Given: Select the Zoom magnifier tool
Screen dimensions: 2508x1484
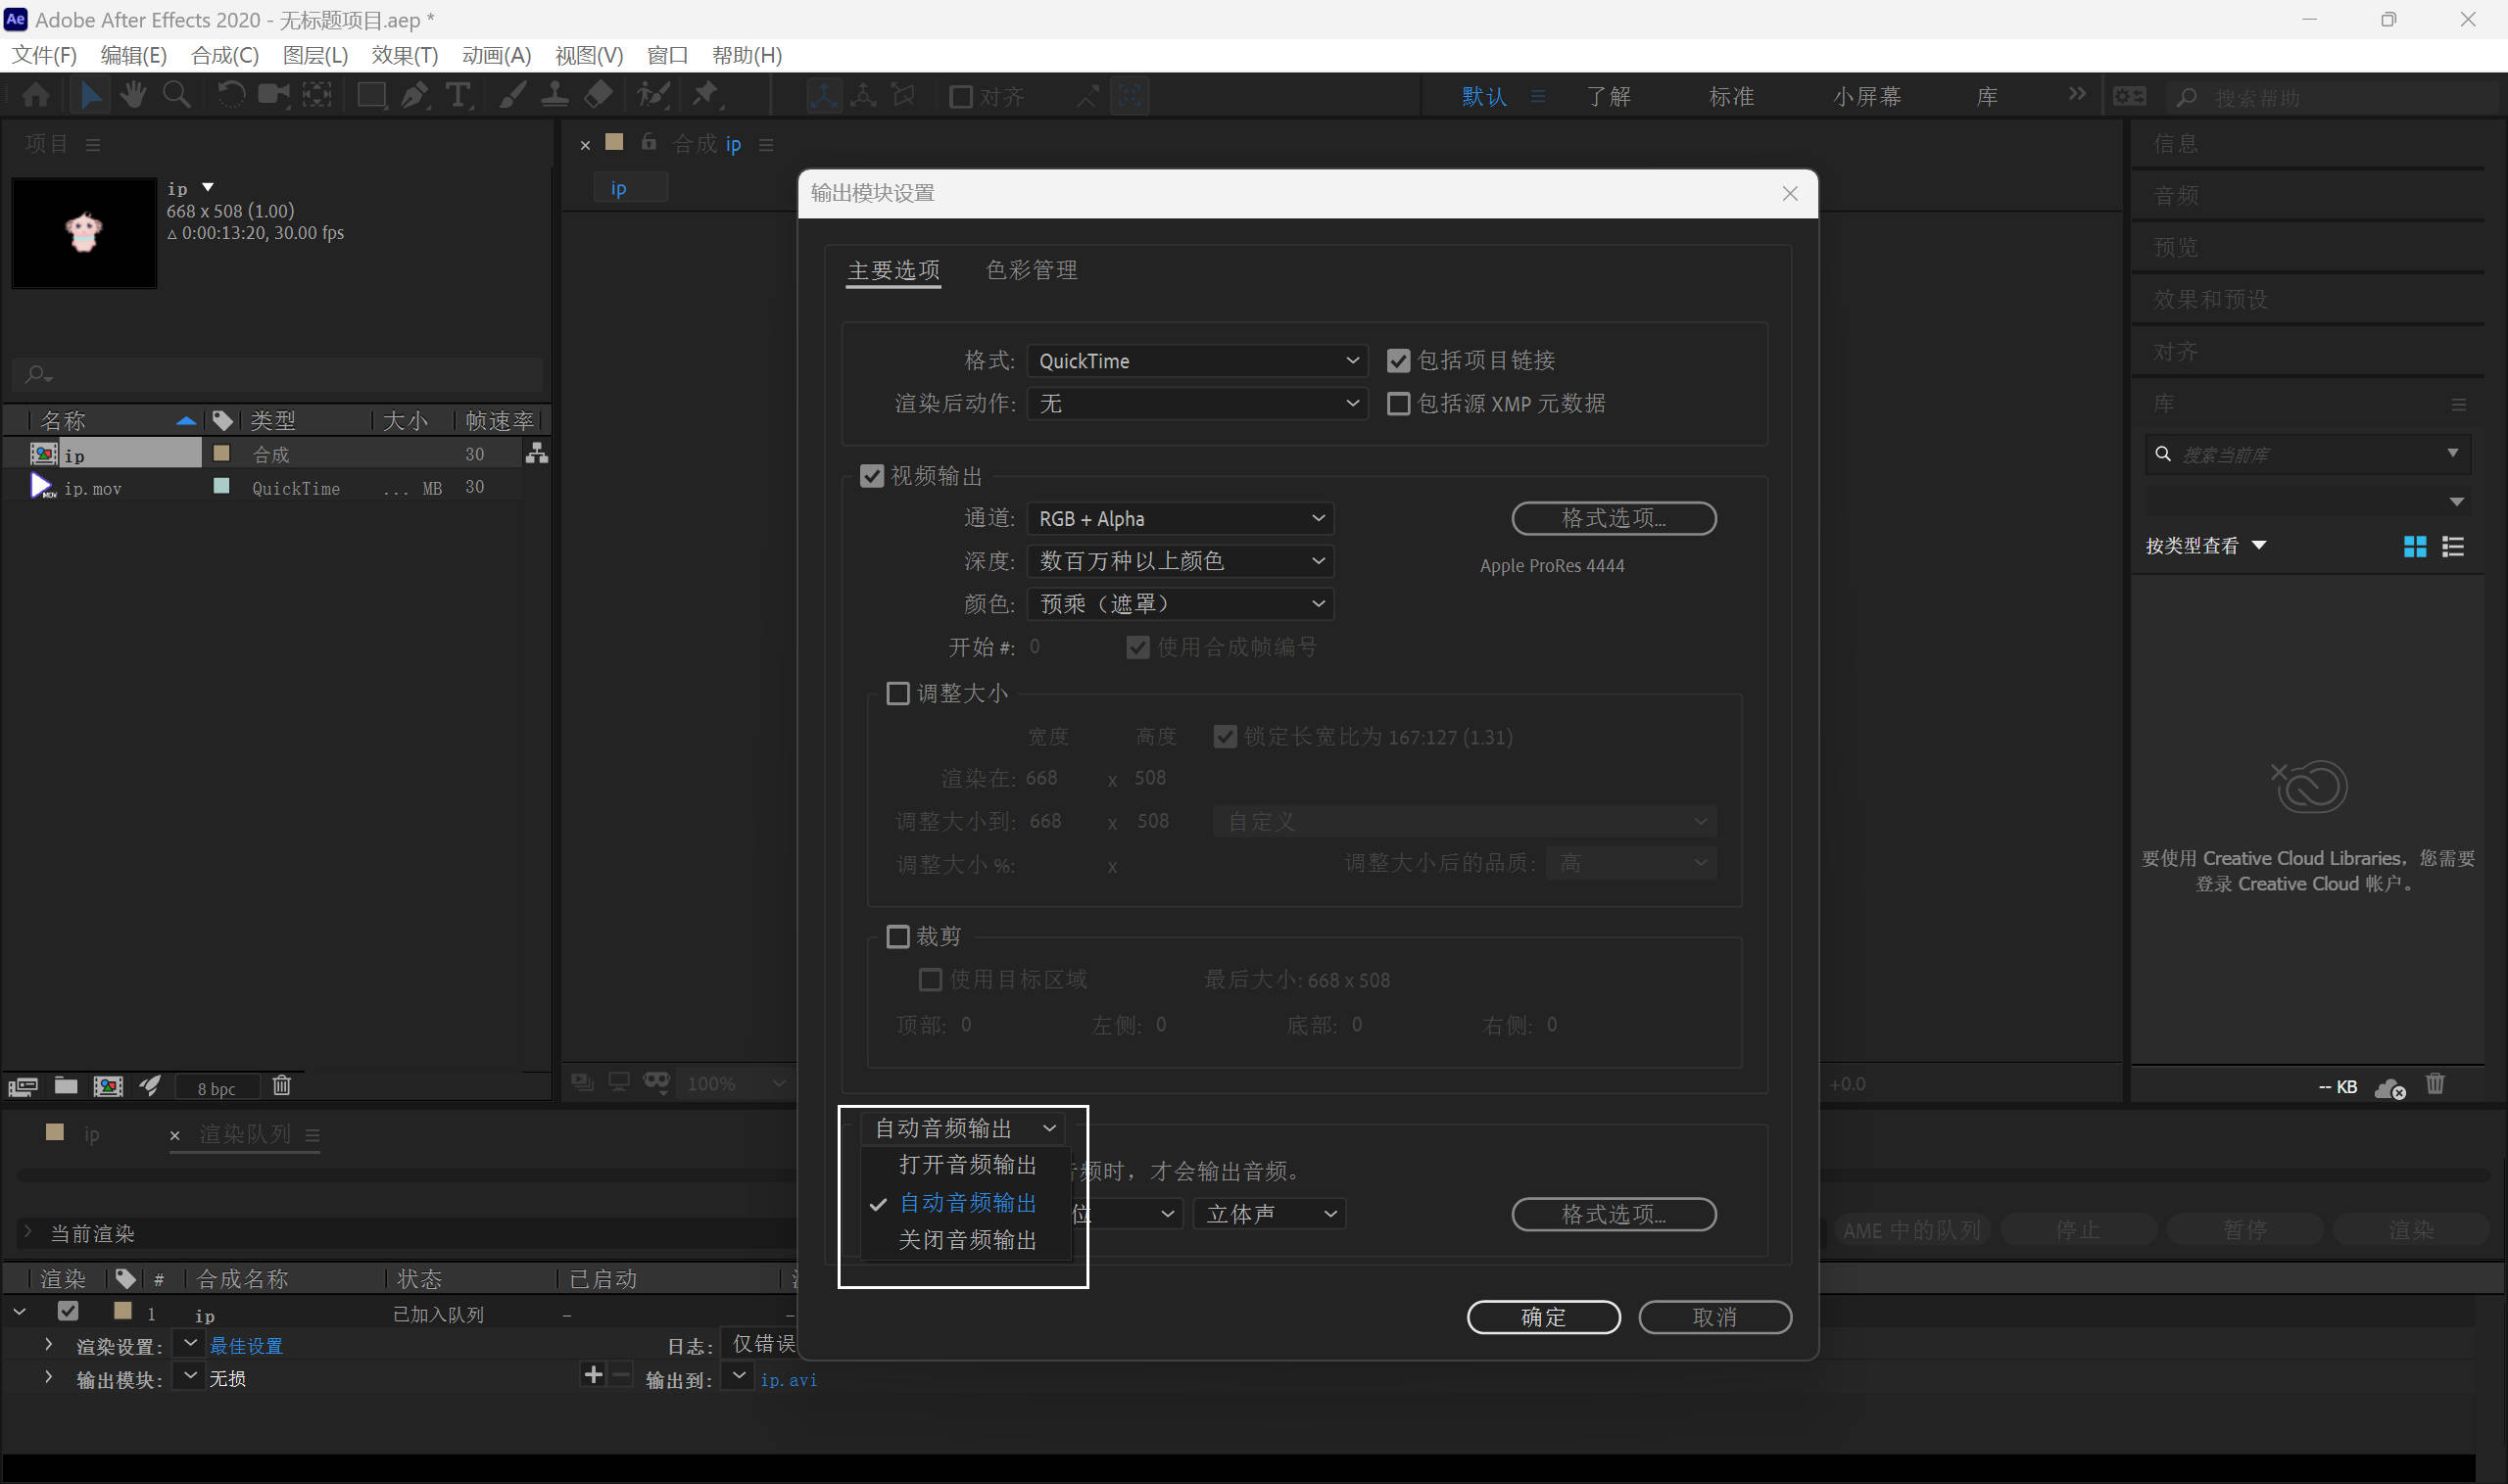Looking at the screenshot, I should 176,95.
